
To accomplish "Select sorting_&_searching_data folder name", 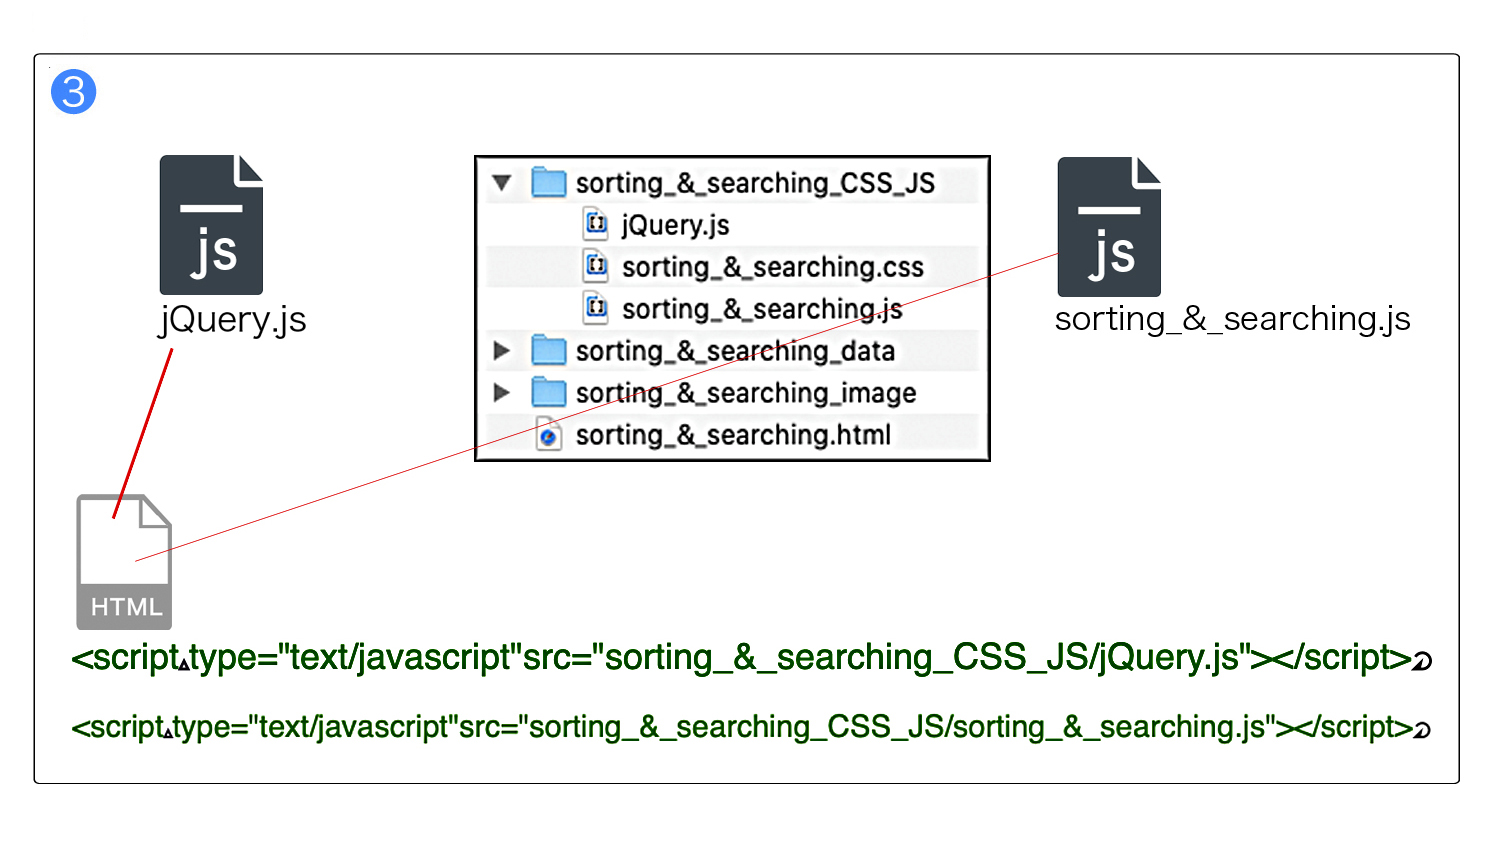I will point(735,351).
